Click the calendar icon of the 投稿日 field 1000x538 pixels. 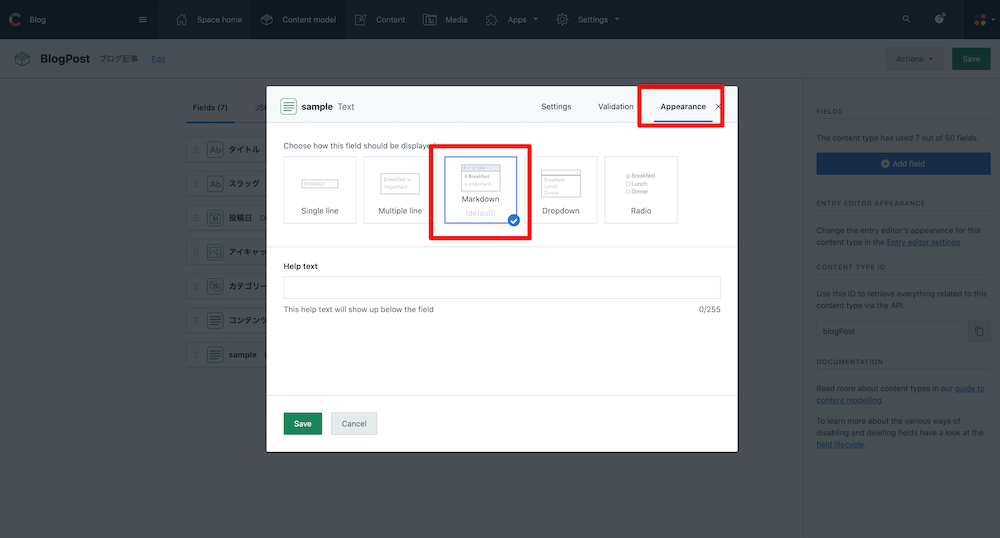coord(216,218)
